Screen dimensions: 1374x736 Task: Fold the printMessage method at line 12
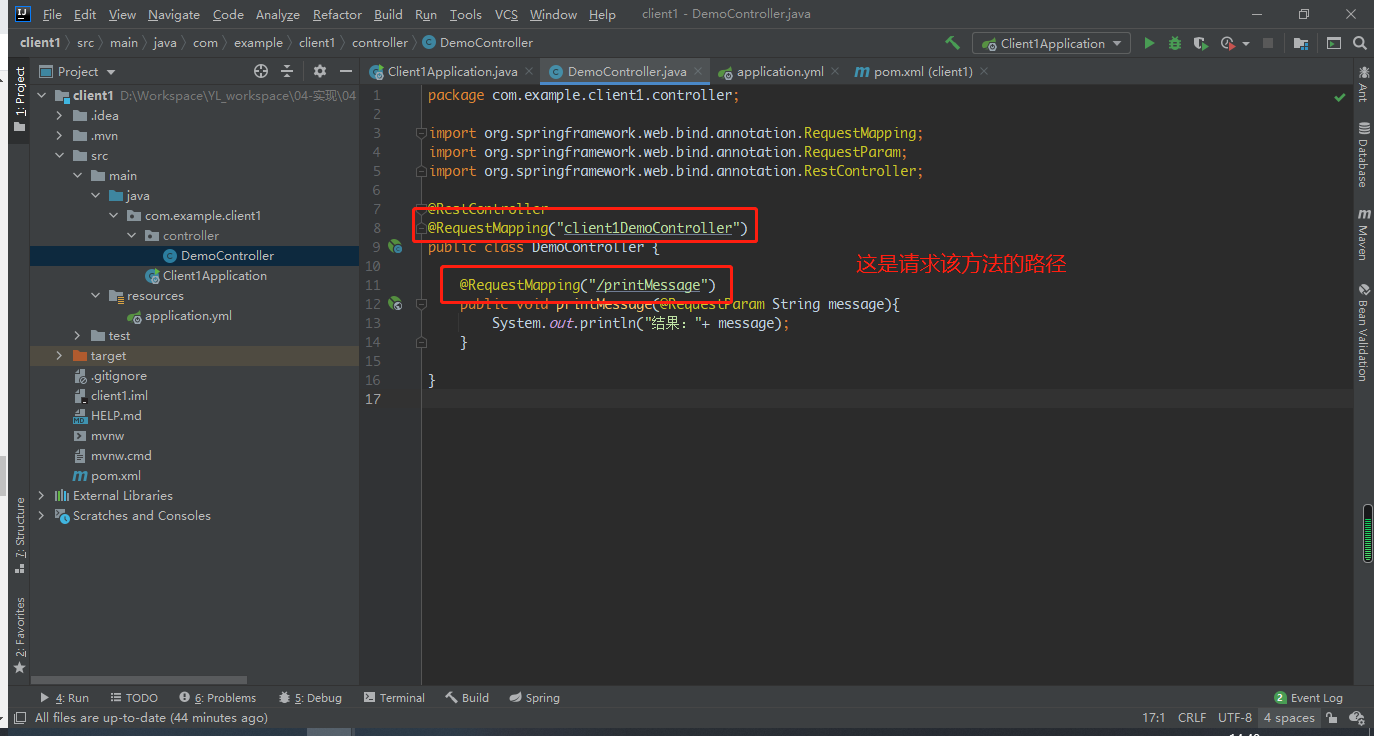[422, 303]
